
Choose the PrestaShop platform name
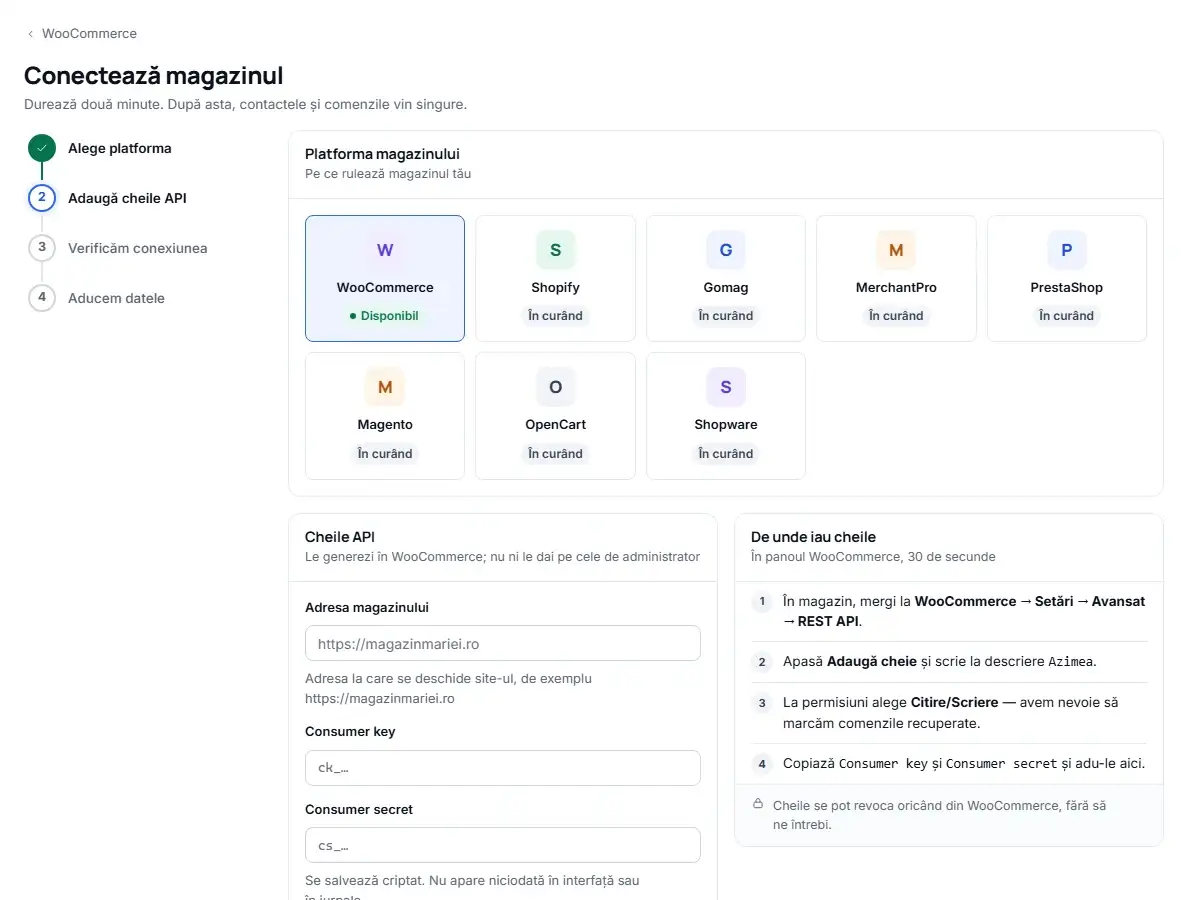(1067, 288)
